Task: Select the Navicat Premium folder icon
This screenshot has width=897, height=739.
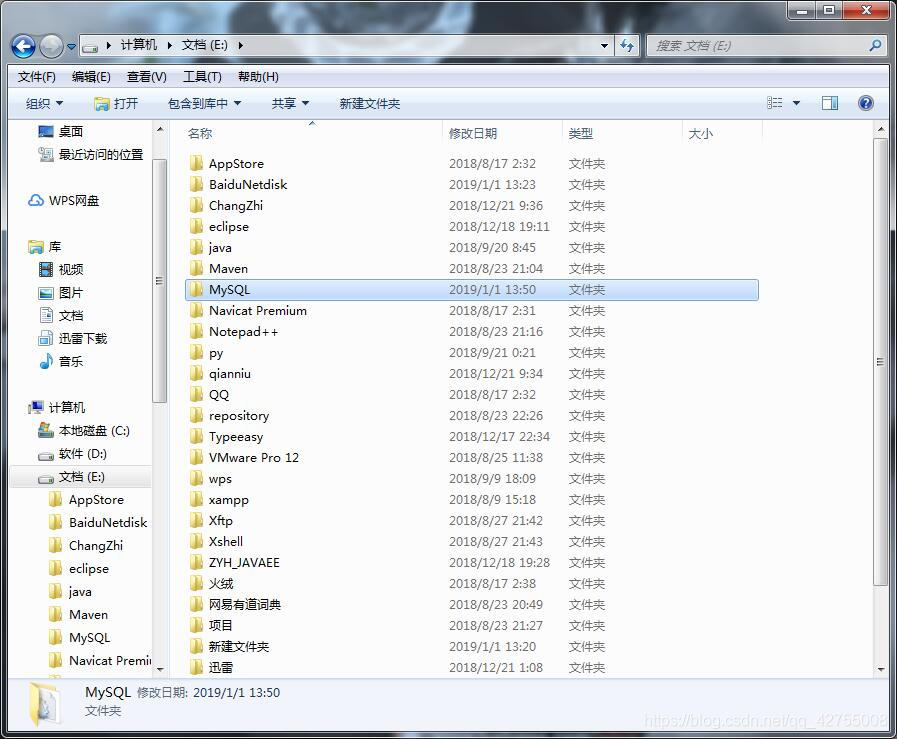Action: (196, 311)
